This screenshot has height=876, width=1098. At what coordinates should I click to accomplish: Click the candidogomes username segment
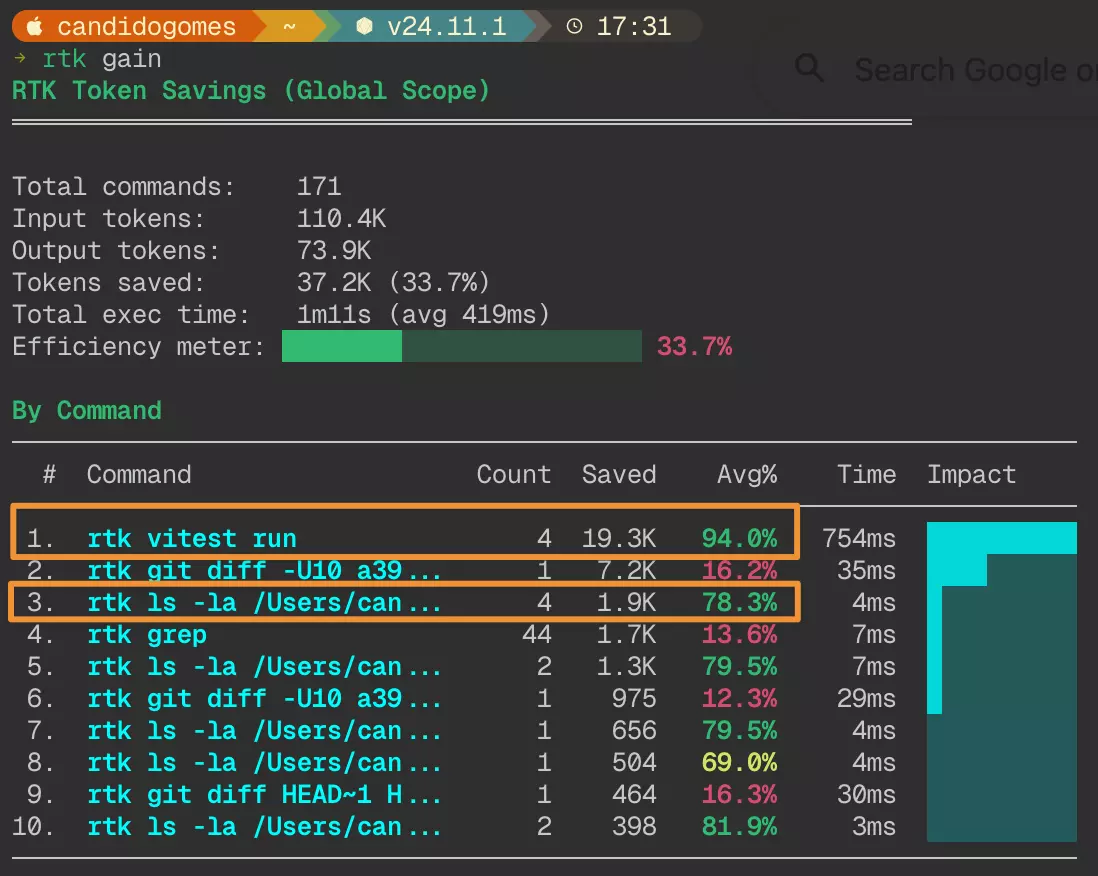click(146, 27)
